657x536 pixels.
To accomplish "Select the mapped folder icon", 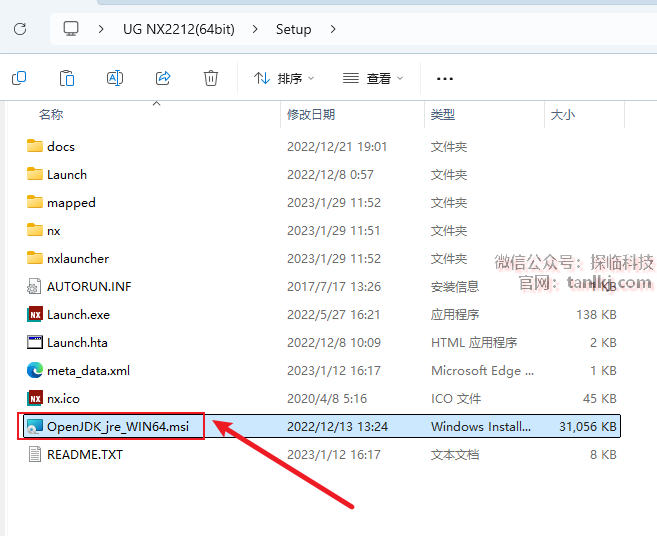I will [x=35, y=202].
